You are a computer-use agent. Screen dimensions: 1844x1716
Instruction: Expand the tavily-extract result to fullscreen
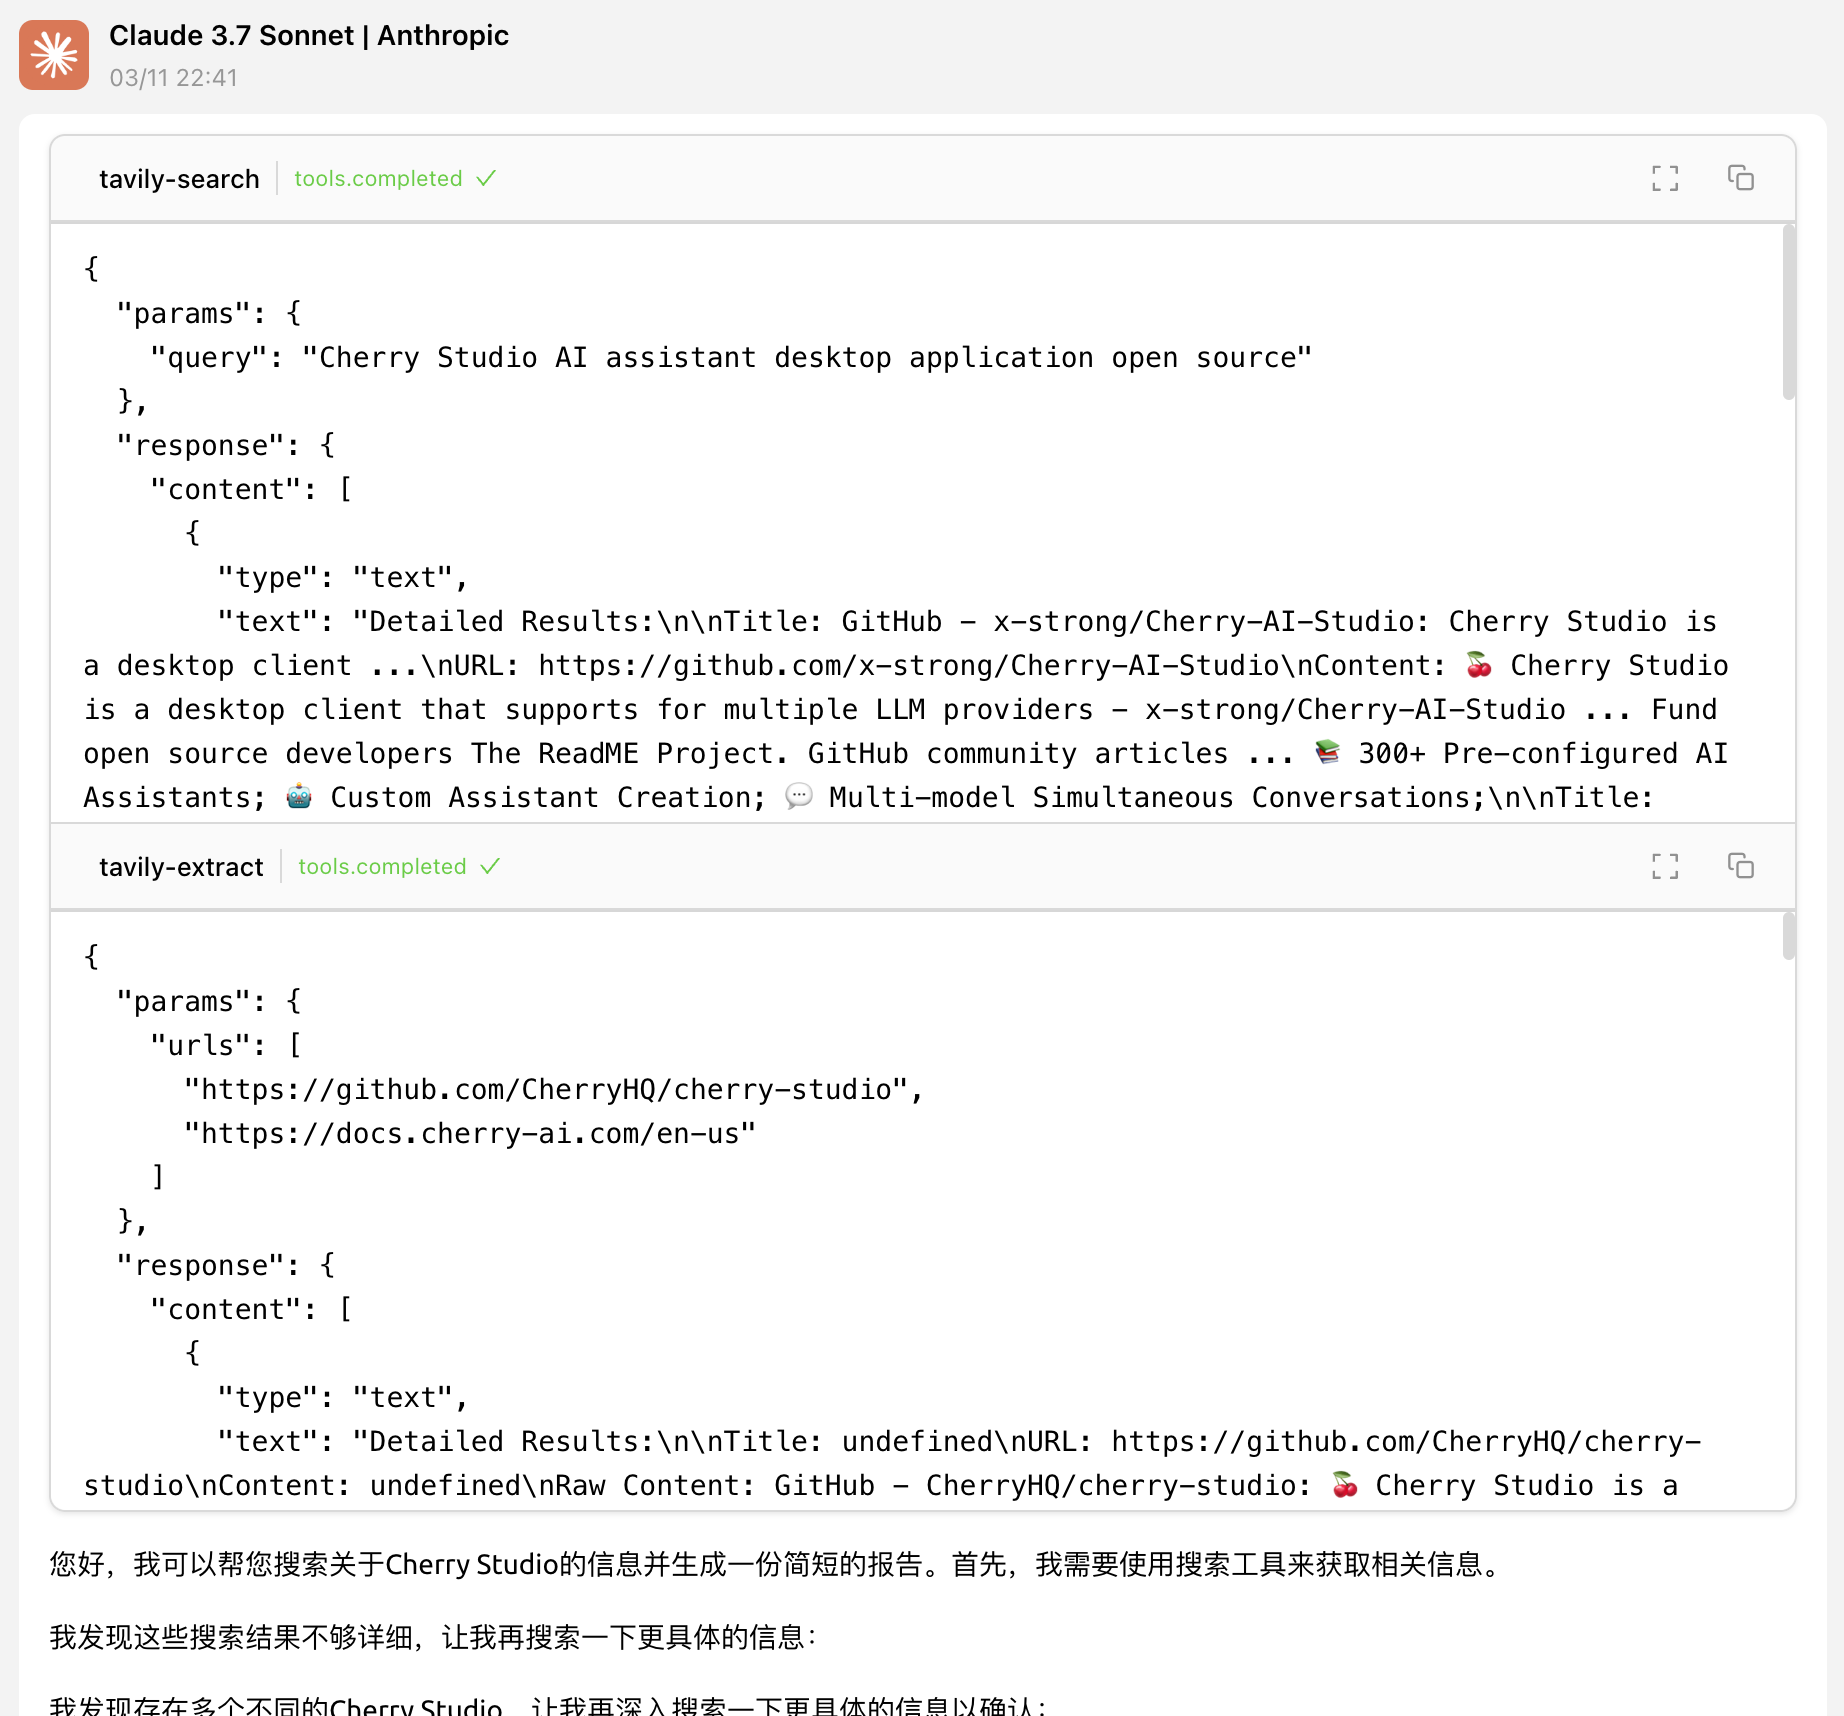pos(1665,866)
